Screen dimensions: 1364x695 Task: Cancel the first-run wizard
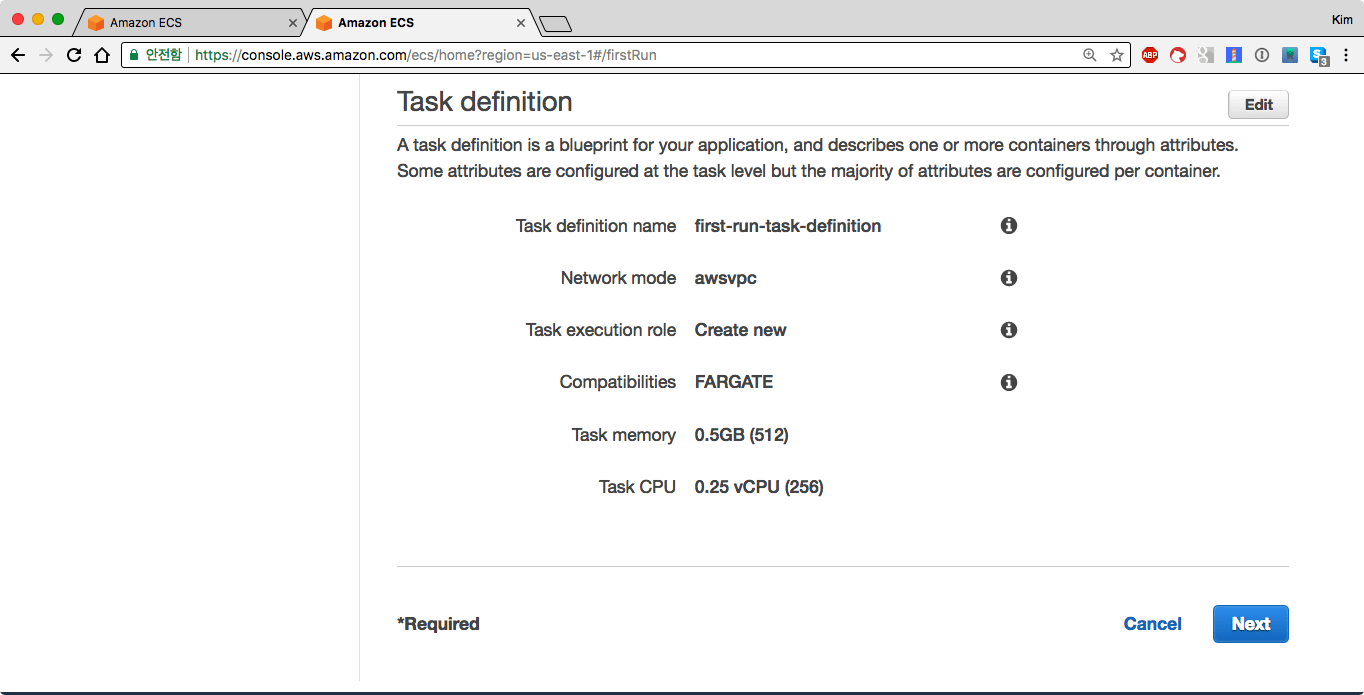click(1152, 624)
